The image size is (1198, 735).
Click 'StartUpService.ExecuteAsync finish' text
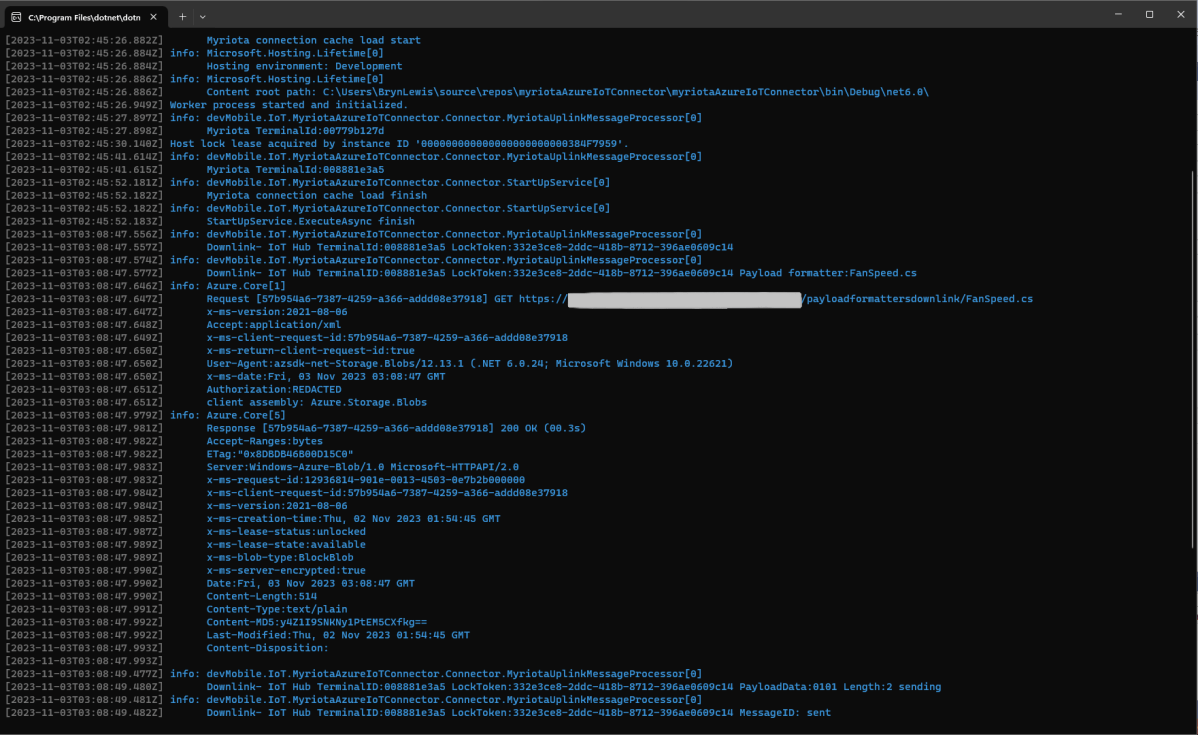310,222
